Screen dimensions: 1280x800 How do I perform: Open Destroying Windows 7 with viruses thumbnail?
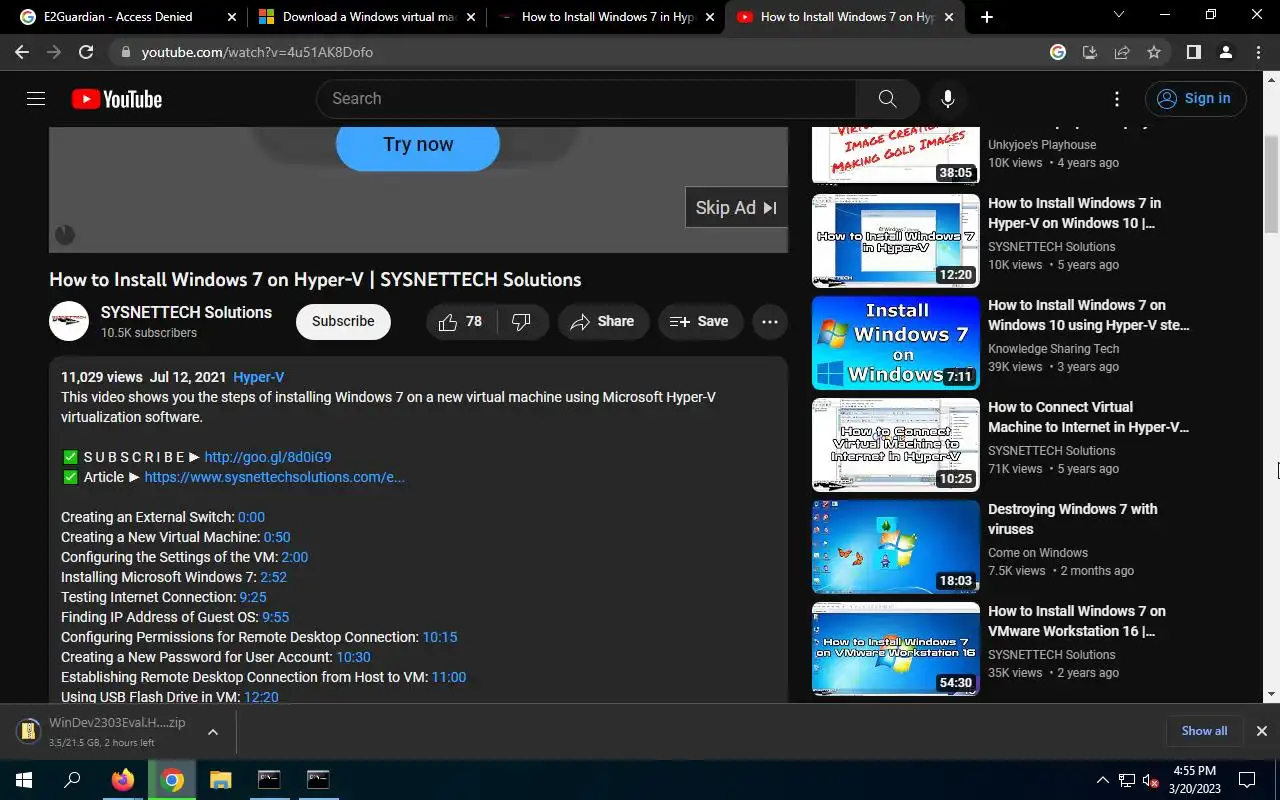[x=896, y=547]
